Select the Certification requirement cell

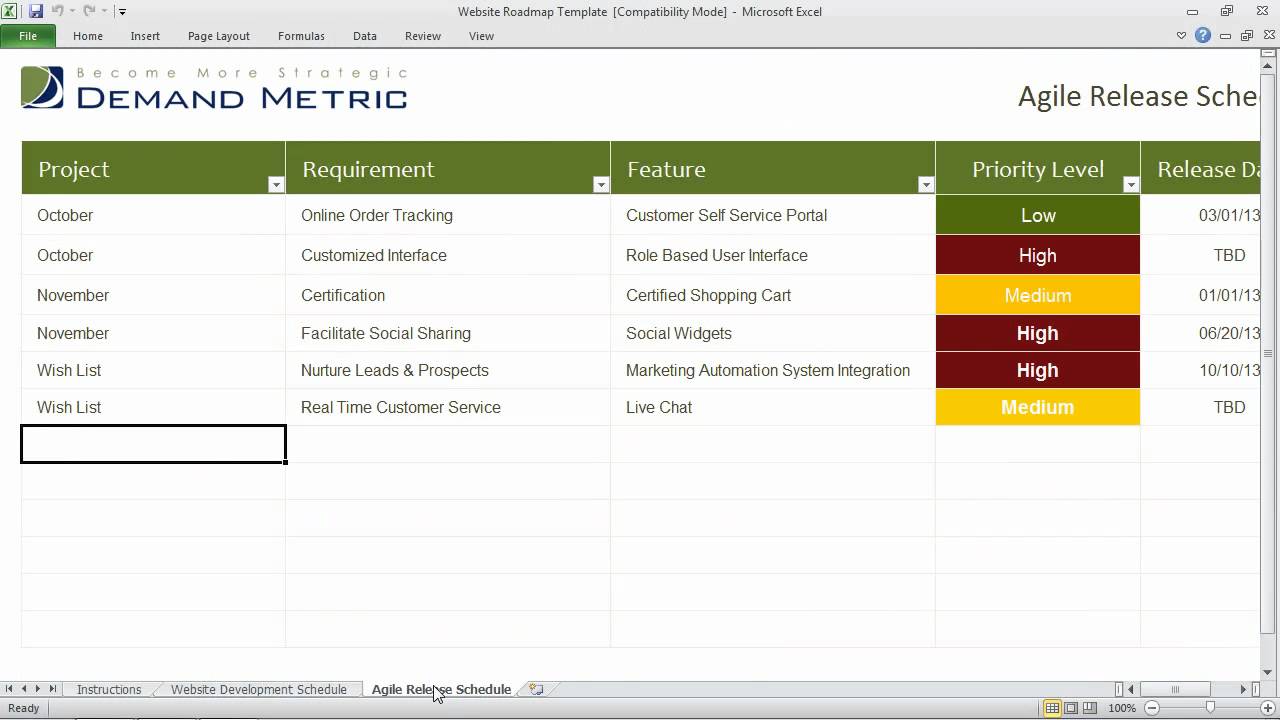point(448,295)
